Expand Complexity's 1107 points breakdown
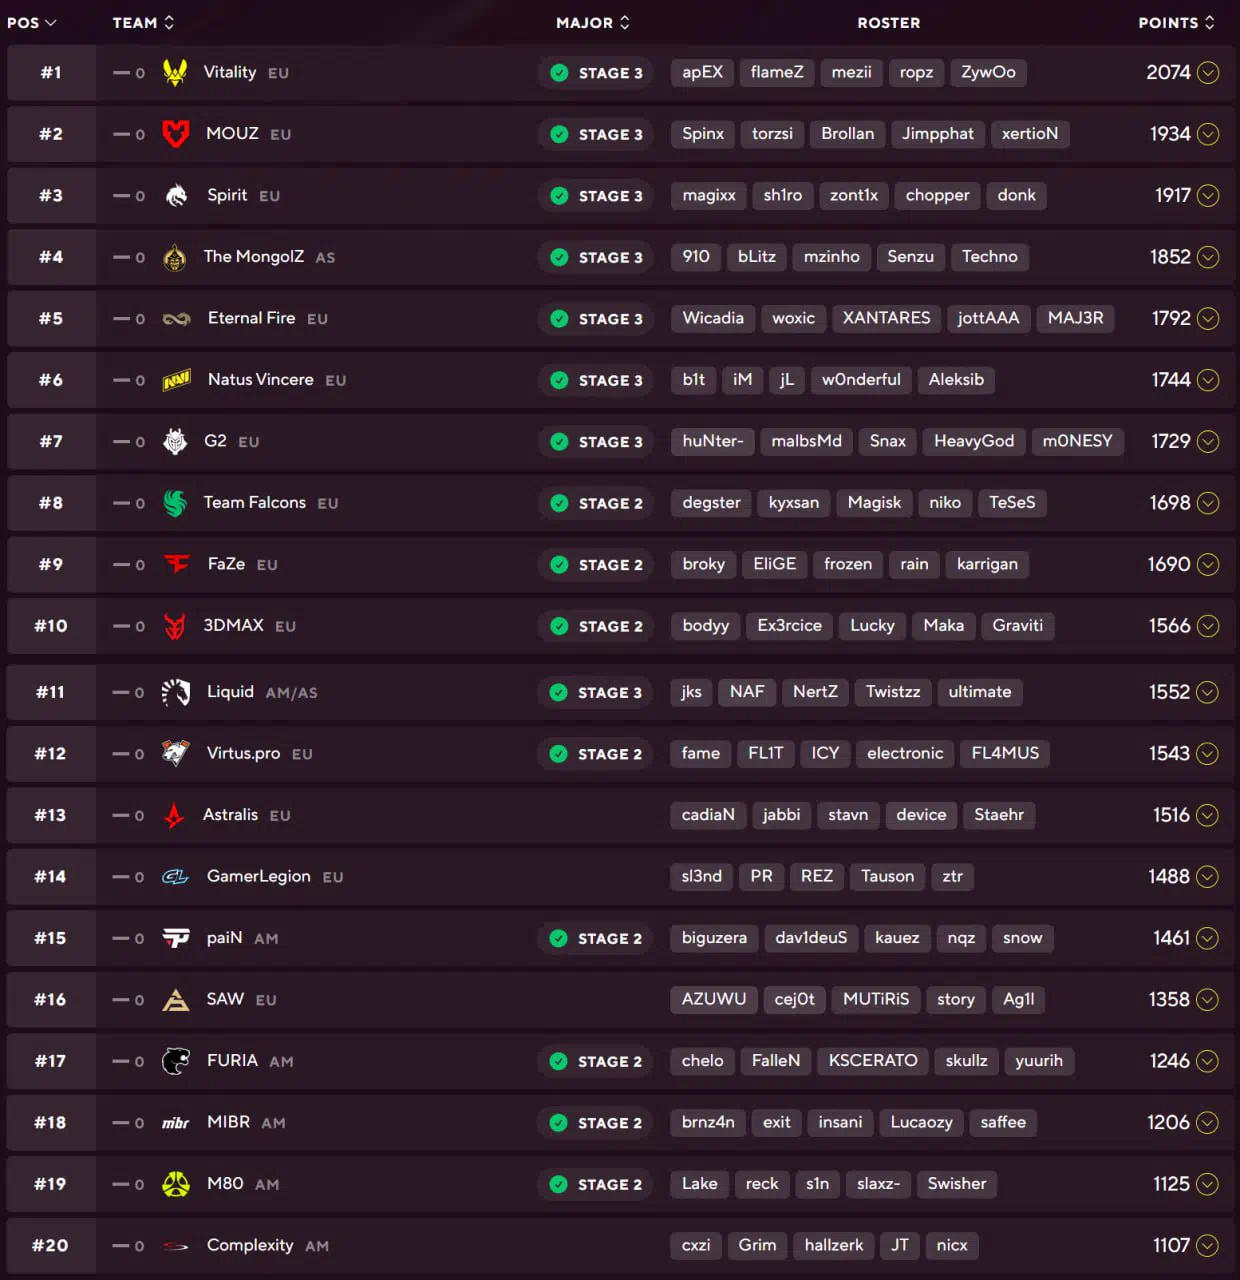Viewport: 1240px width, 1280px height. (x=1208, y=1245)
